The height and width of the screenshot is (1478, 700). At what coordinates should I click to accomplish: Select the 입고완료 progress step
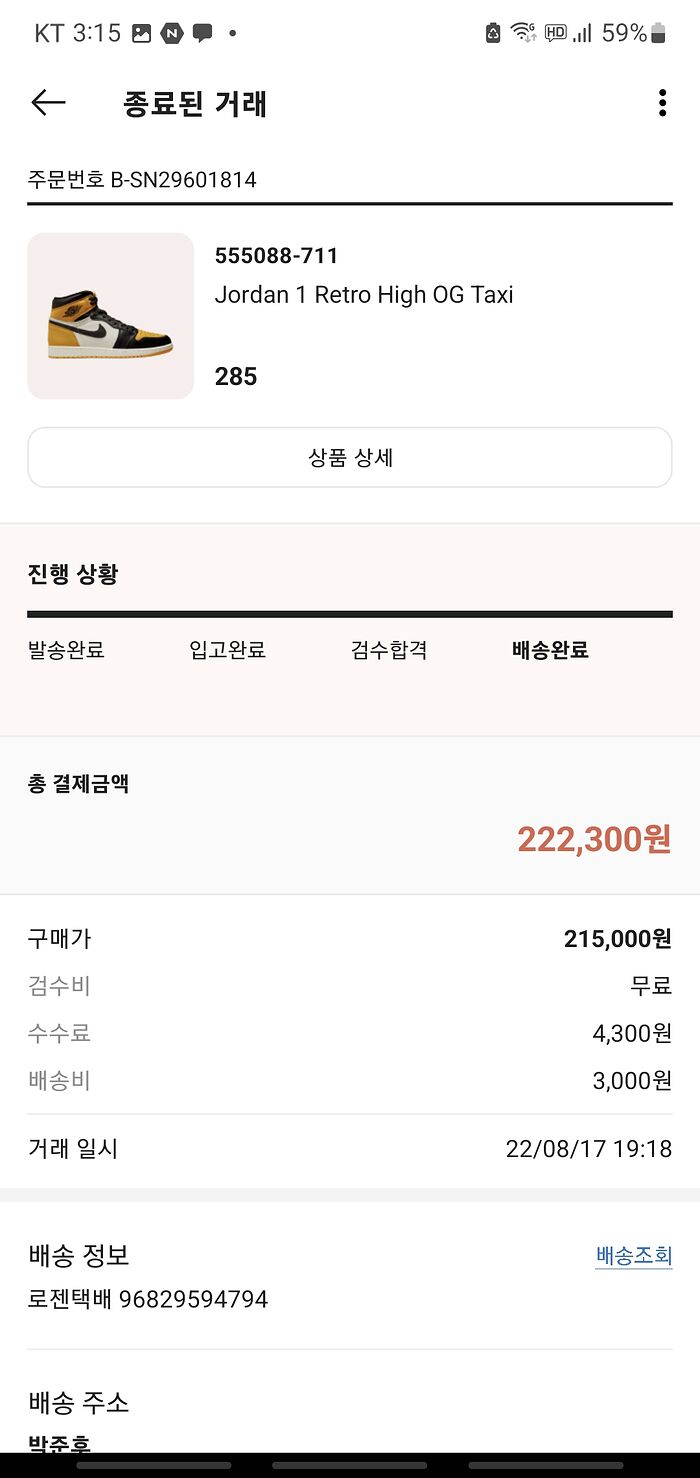pyautogui.click(x=227, y=650)
